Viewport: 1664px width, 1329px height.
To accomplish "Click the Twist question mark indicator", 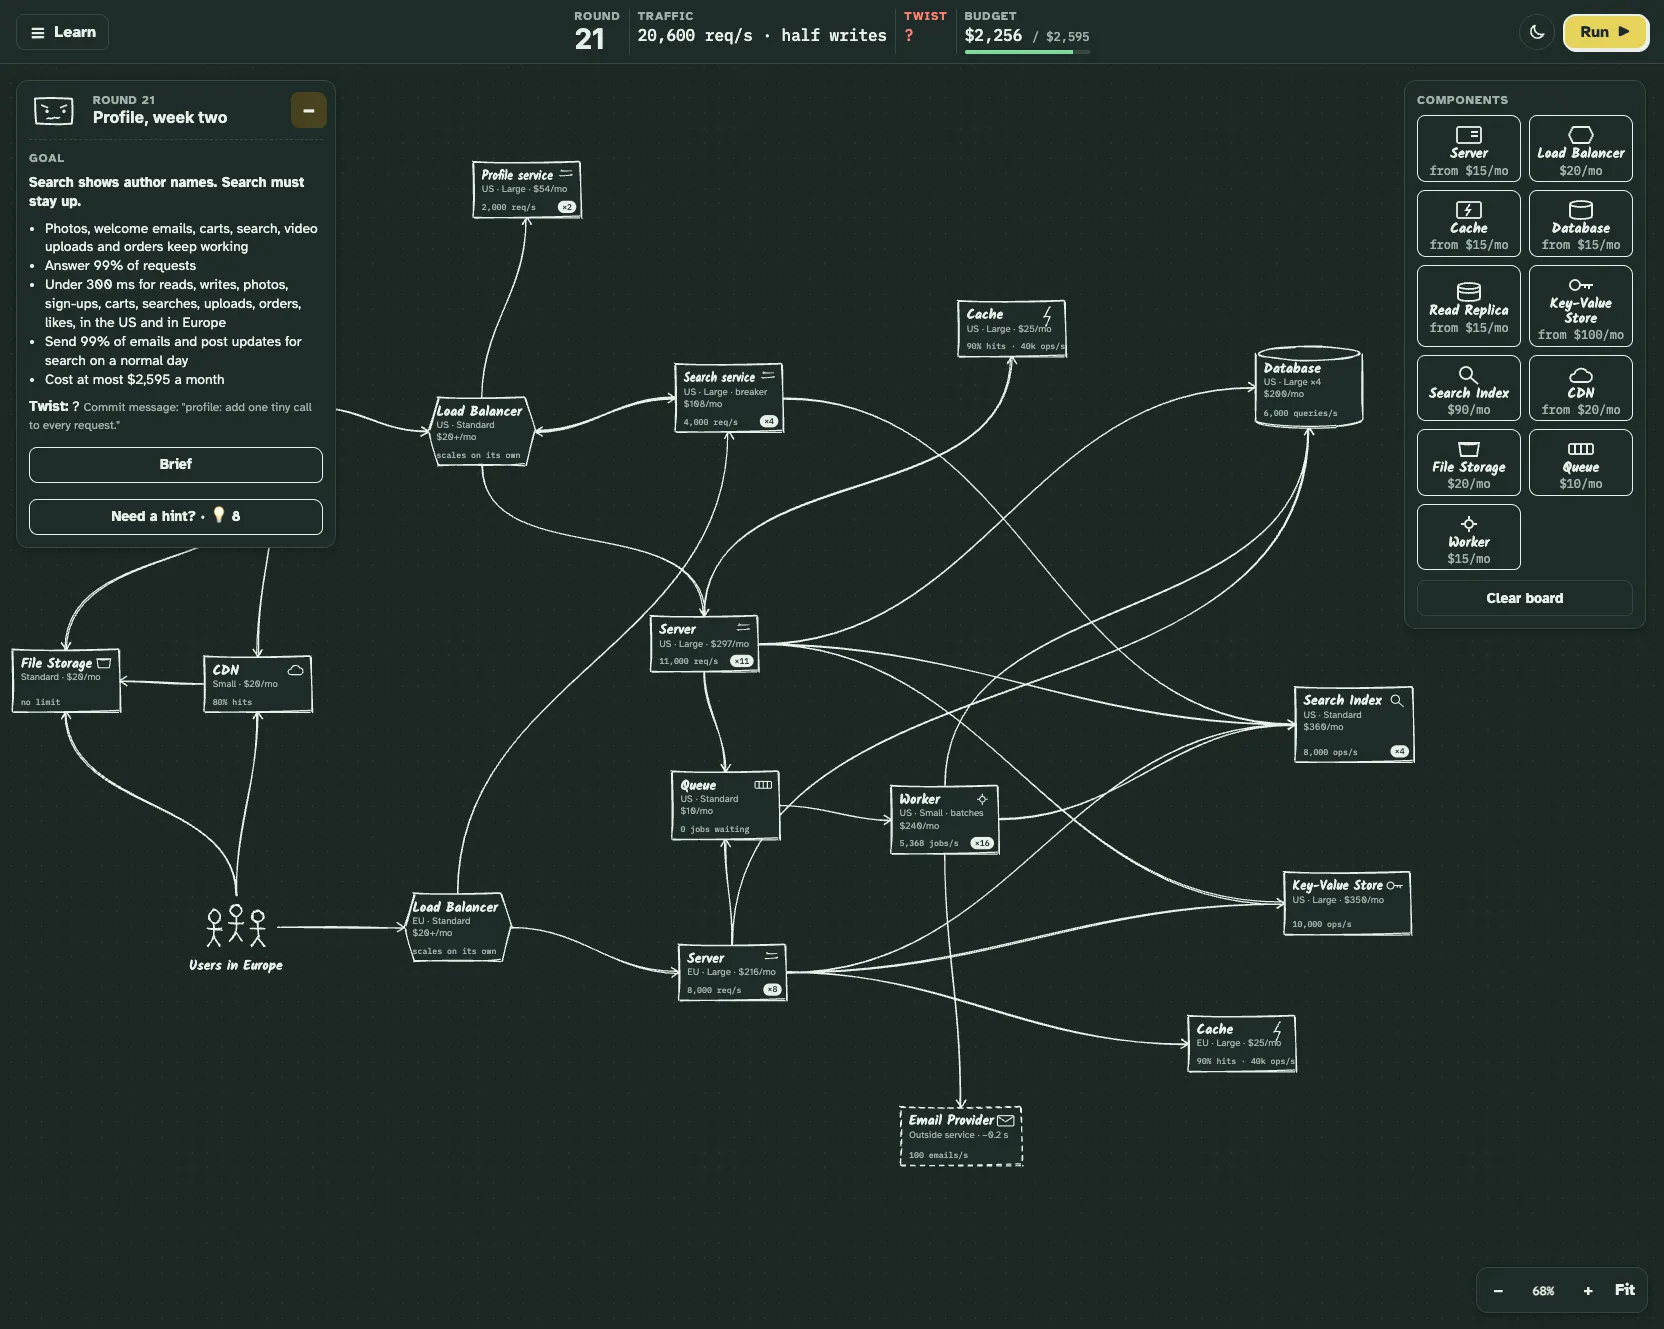I will (909, 35).
